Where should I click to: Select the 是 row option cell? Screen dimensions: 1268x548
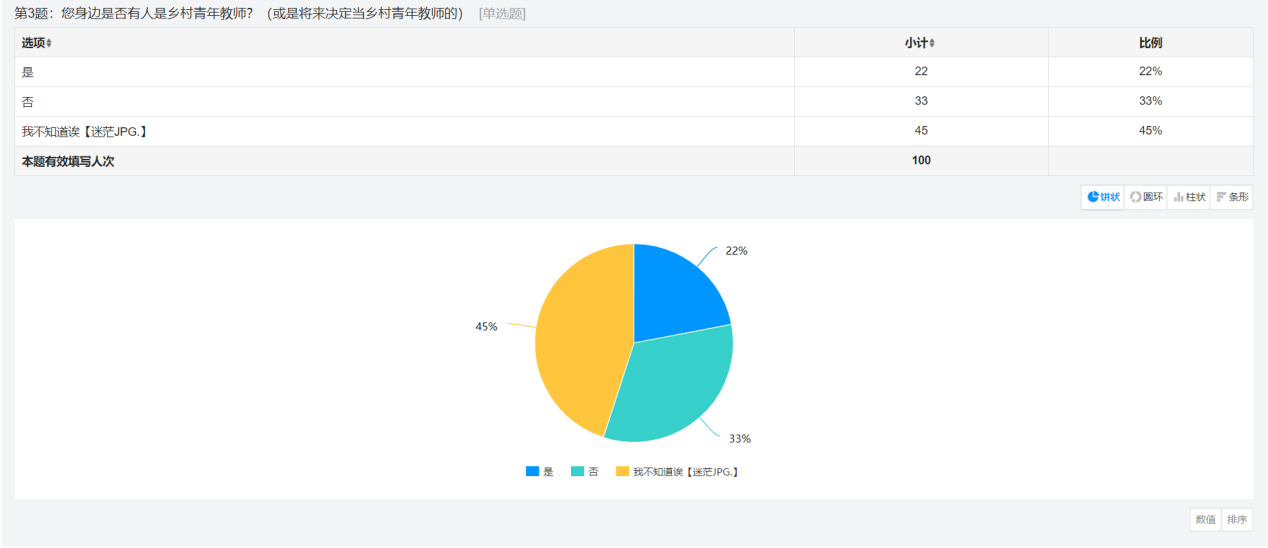point(404,72)
